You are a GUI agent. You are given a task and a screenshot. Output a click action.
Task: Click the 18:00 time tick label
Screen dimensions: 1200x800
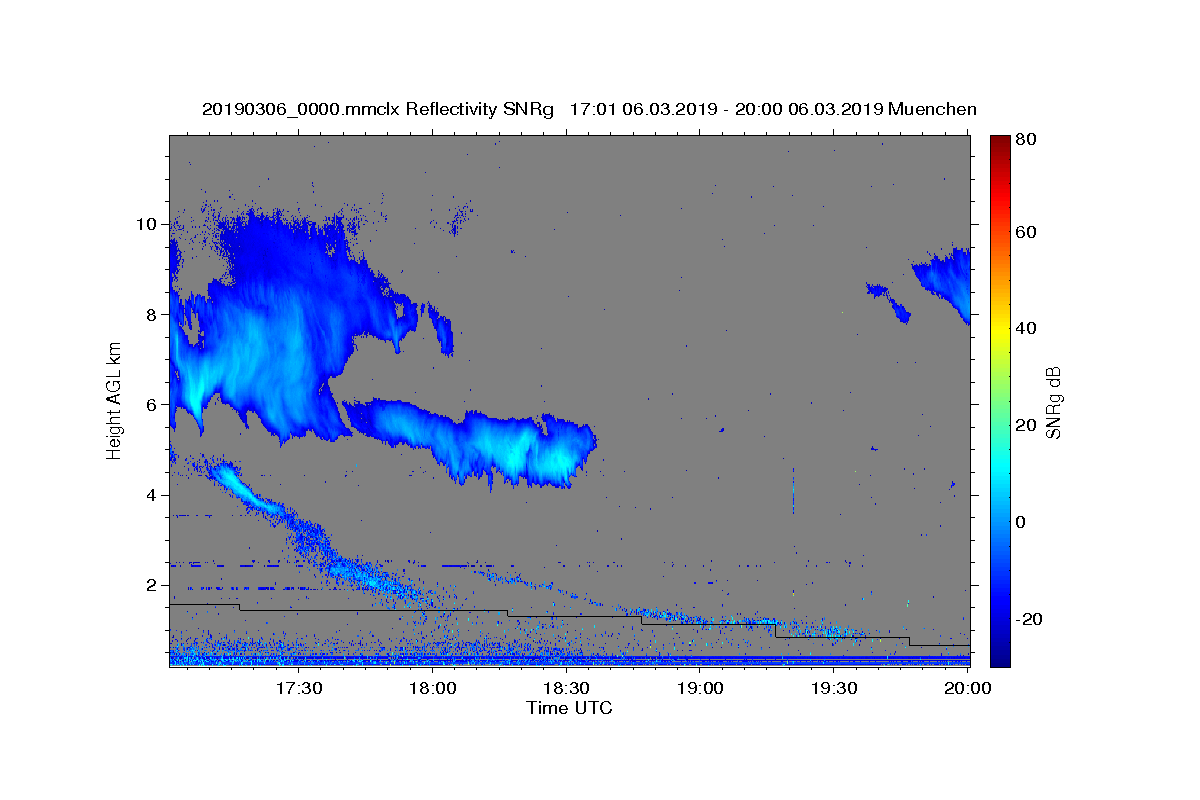coord(433,688)
